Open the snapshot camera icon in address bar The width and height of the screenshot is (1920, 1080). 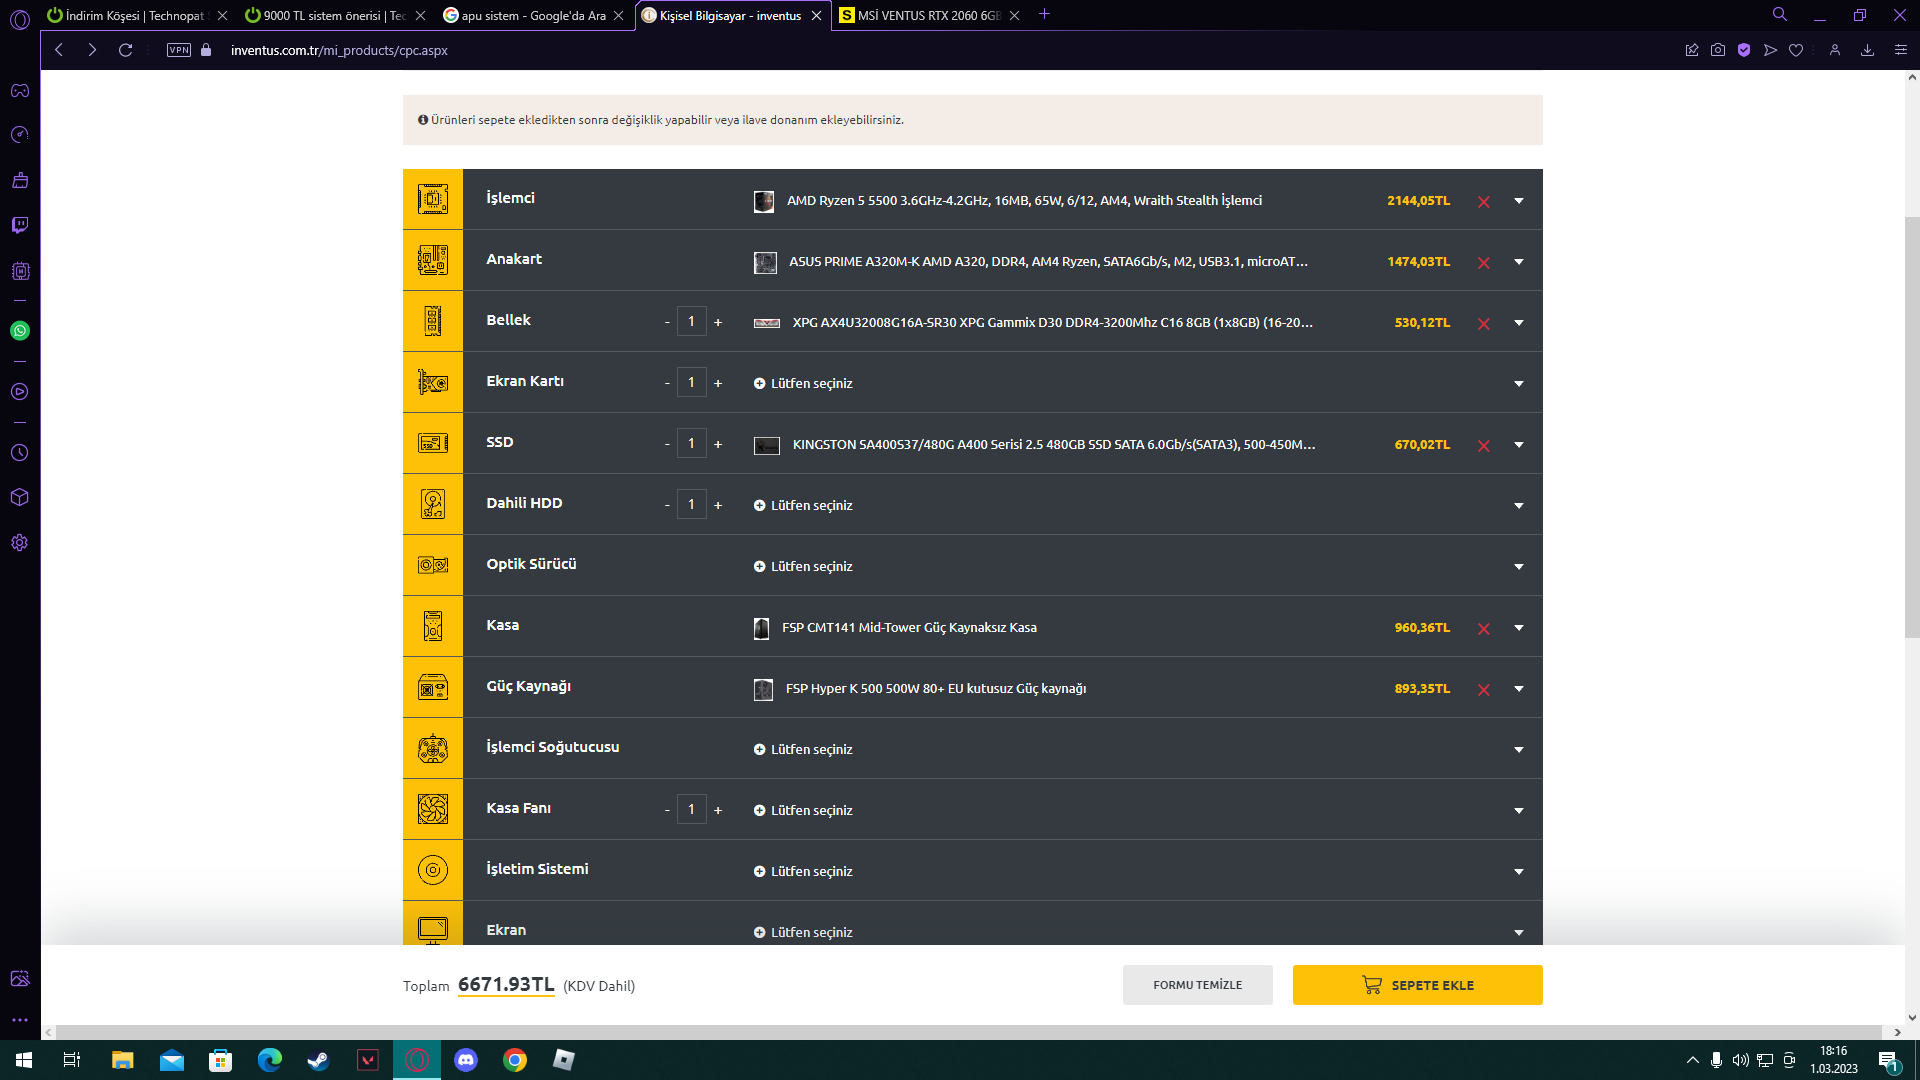pyautogui.click(x=1718, y=50)
